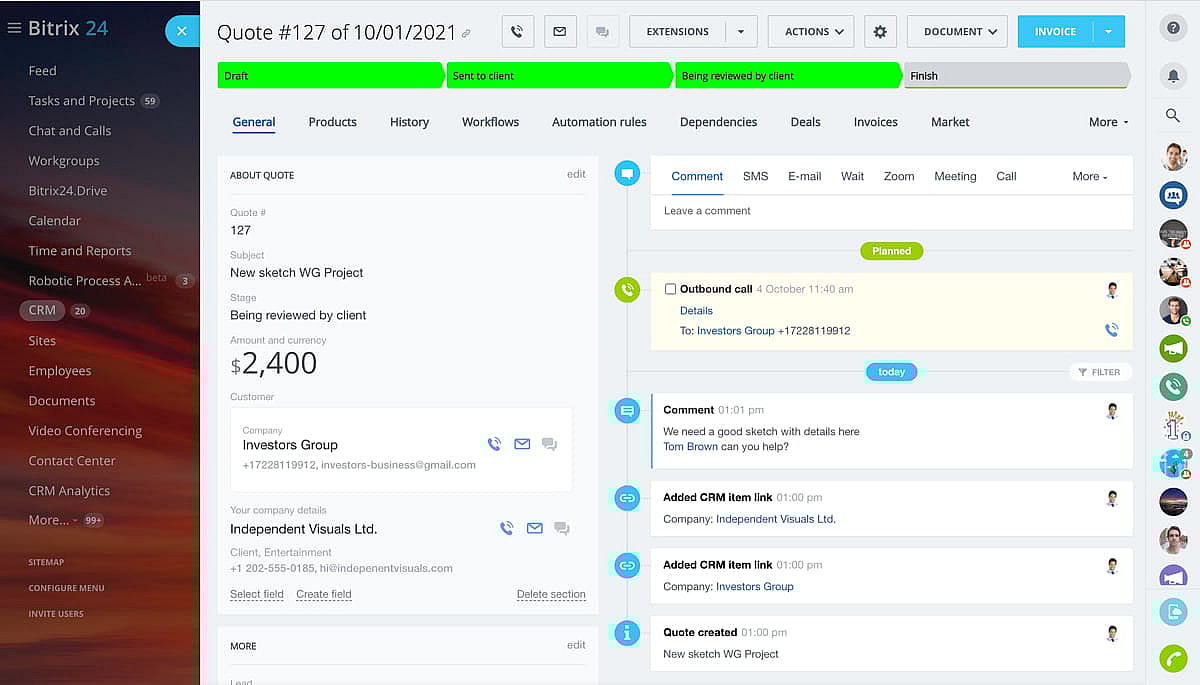Click the link icon beside Independent Visuals entry
Image resolution: width=1200 pixels, height=685 pixels.
tap(627, 497)
